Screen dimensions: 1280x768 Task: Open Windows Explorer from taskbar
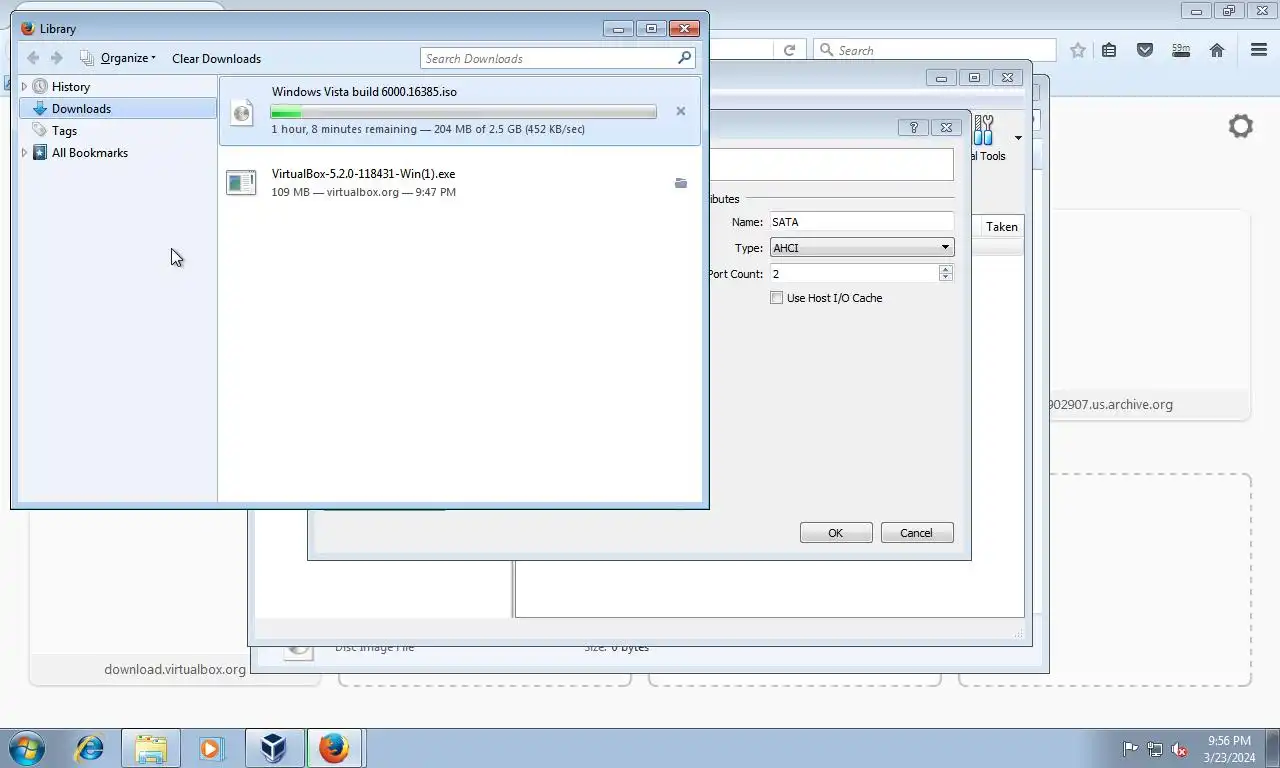[x=151, y=748]
